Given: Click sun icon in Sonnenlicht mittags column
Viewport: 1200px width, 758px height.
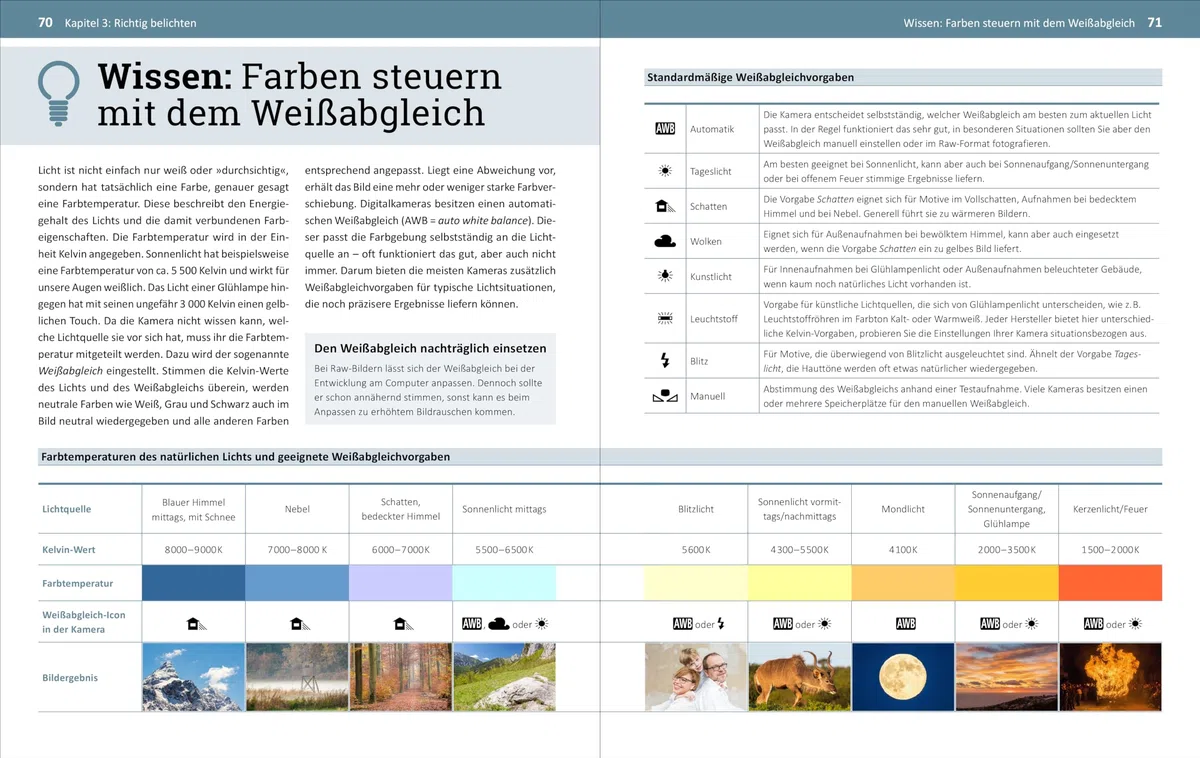Looking at the screenshot, I should [543, 624].
